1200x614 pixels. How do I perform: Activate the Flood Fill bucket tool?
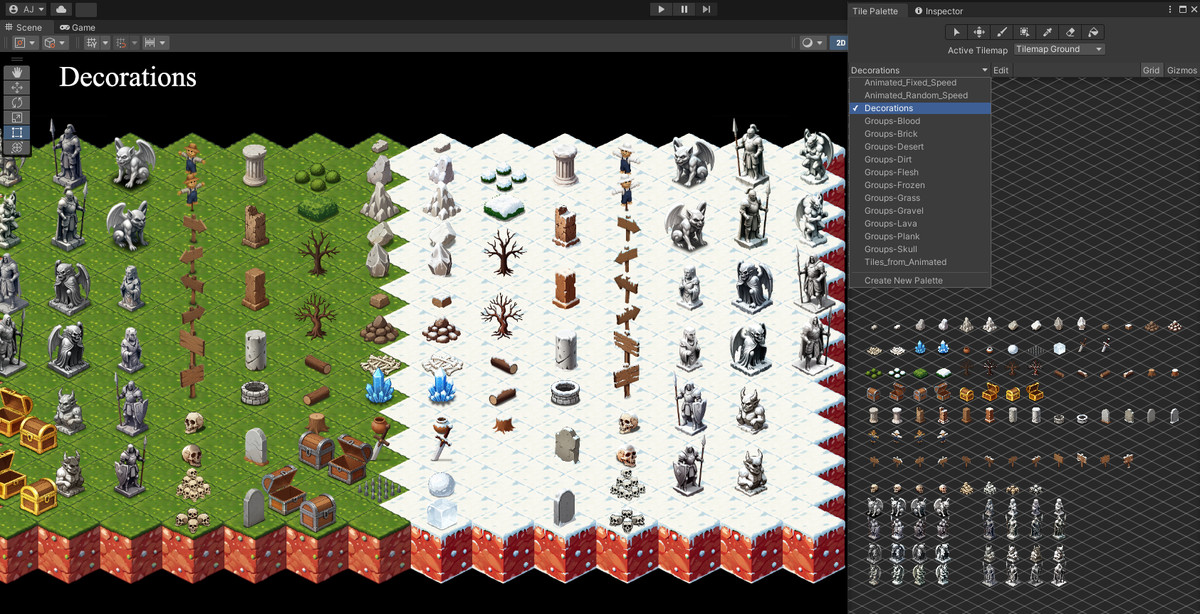[1093, 31]
